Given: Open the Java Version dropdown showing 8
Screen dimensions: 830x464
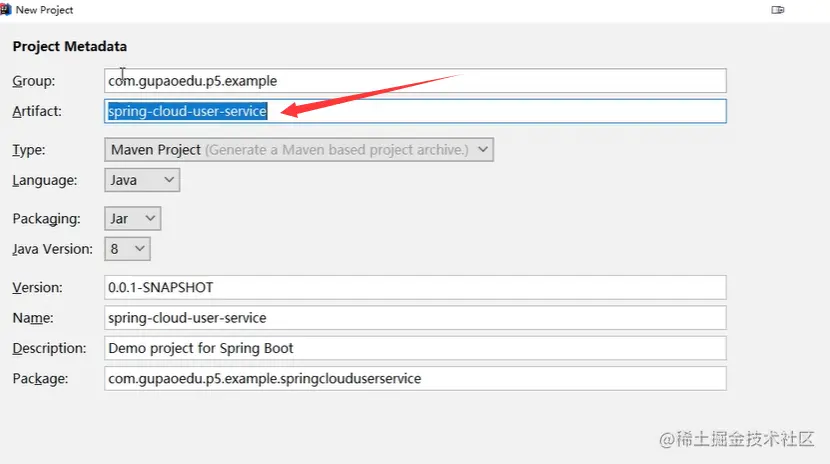Looking at the screenshot, I should [127, 249].
